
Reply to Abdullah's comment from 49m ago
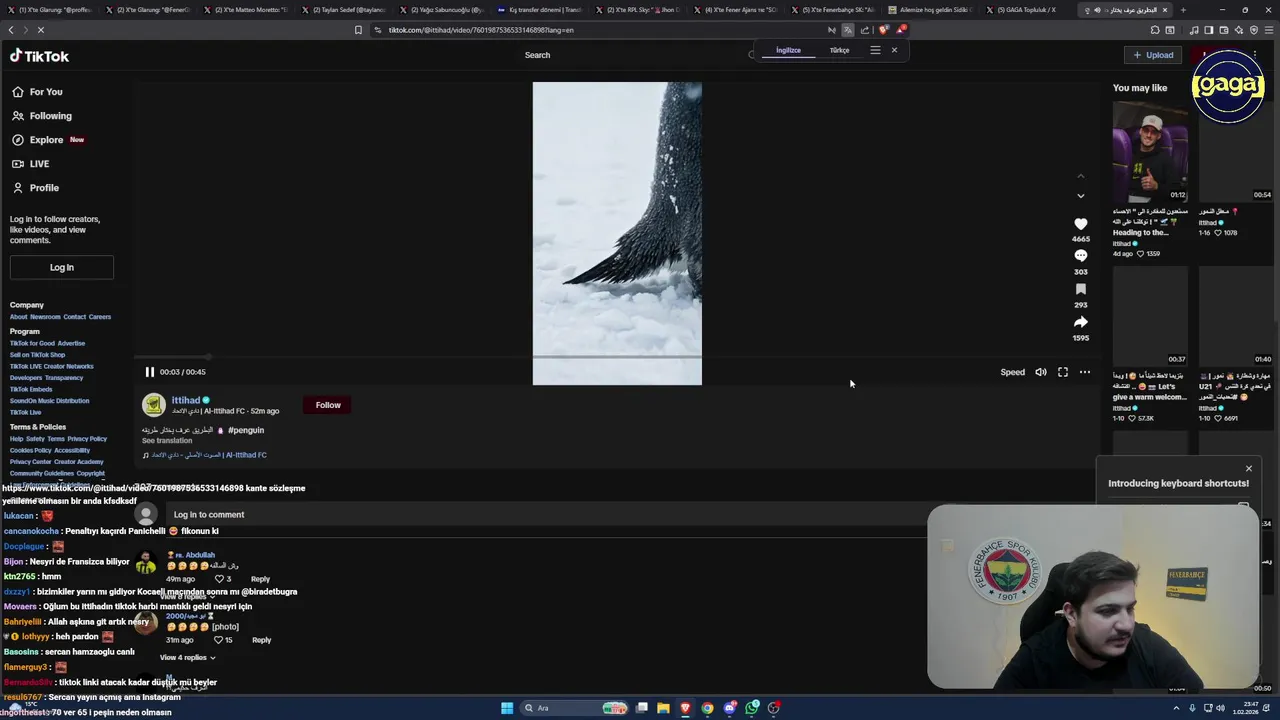point(260,579)
